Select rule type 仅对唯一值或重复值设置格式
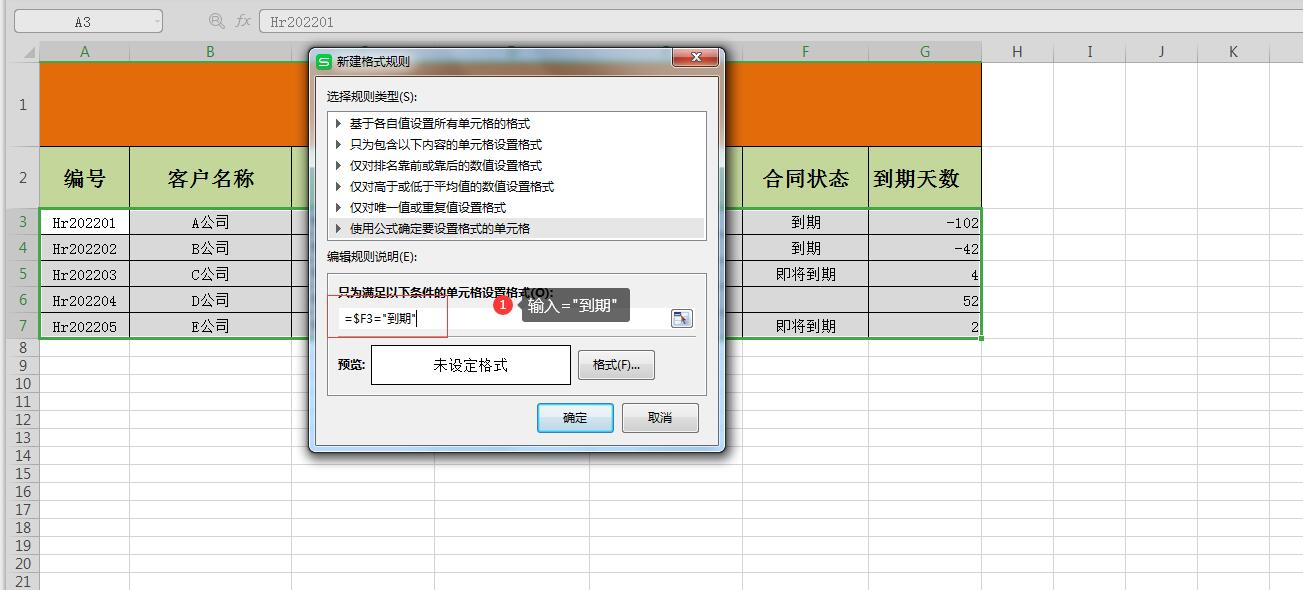The width and height of the screenshot is (1303, 590). 516,208
